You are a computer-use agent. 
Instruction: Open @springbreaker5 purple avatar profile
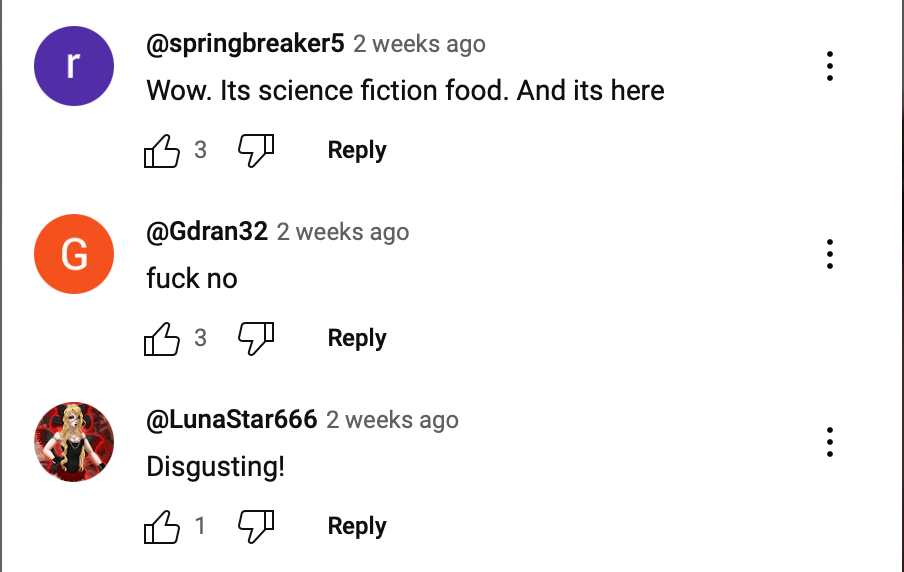74,66
